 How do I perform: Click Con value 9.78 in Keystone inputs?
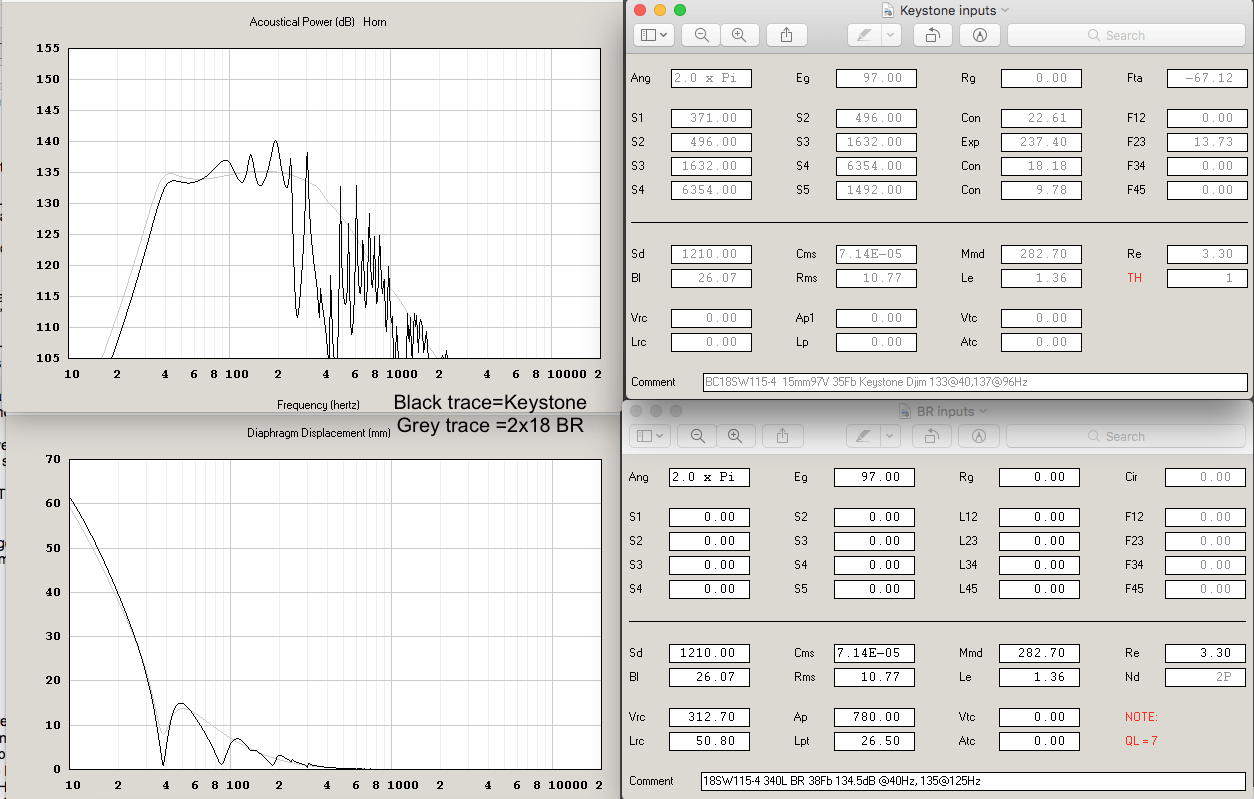coord(1041,190)
